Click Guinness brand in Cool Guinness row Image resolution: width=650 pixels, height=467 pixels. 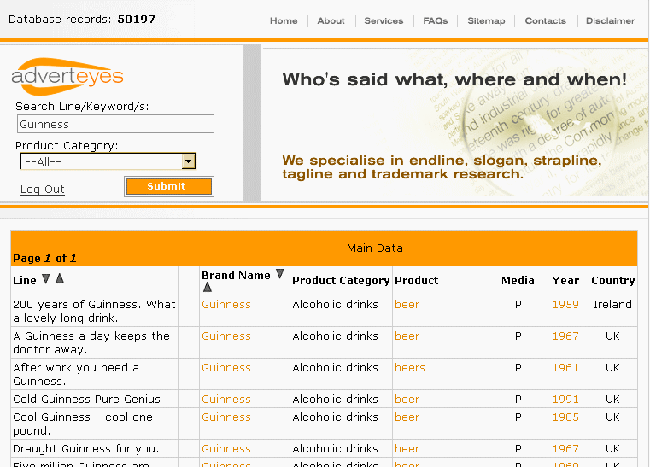226,417
